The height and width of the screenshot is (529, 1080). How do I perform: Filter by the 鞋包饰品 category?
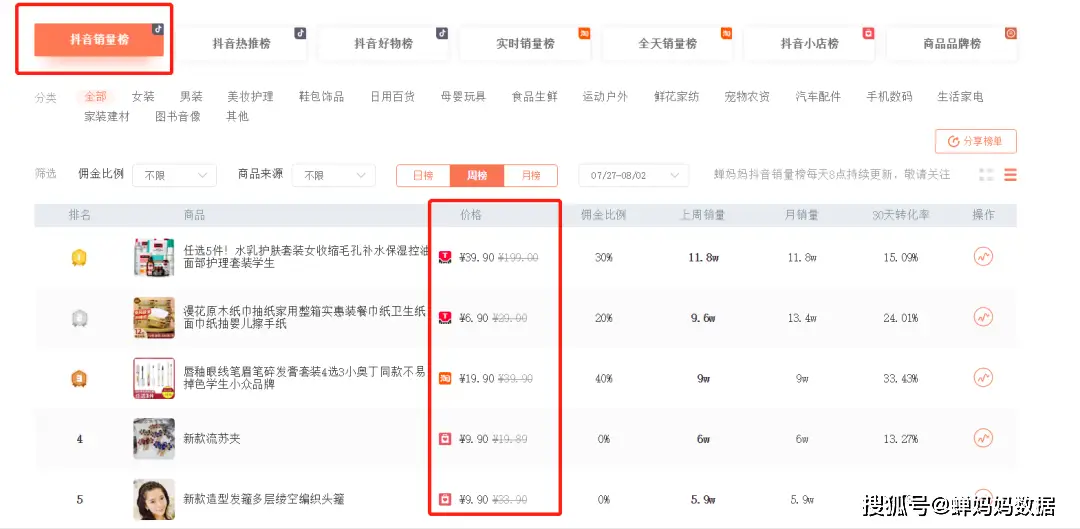pyautogui.click(x=321, y=96)
